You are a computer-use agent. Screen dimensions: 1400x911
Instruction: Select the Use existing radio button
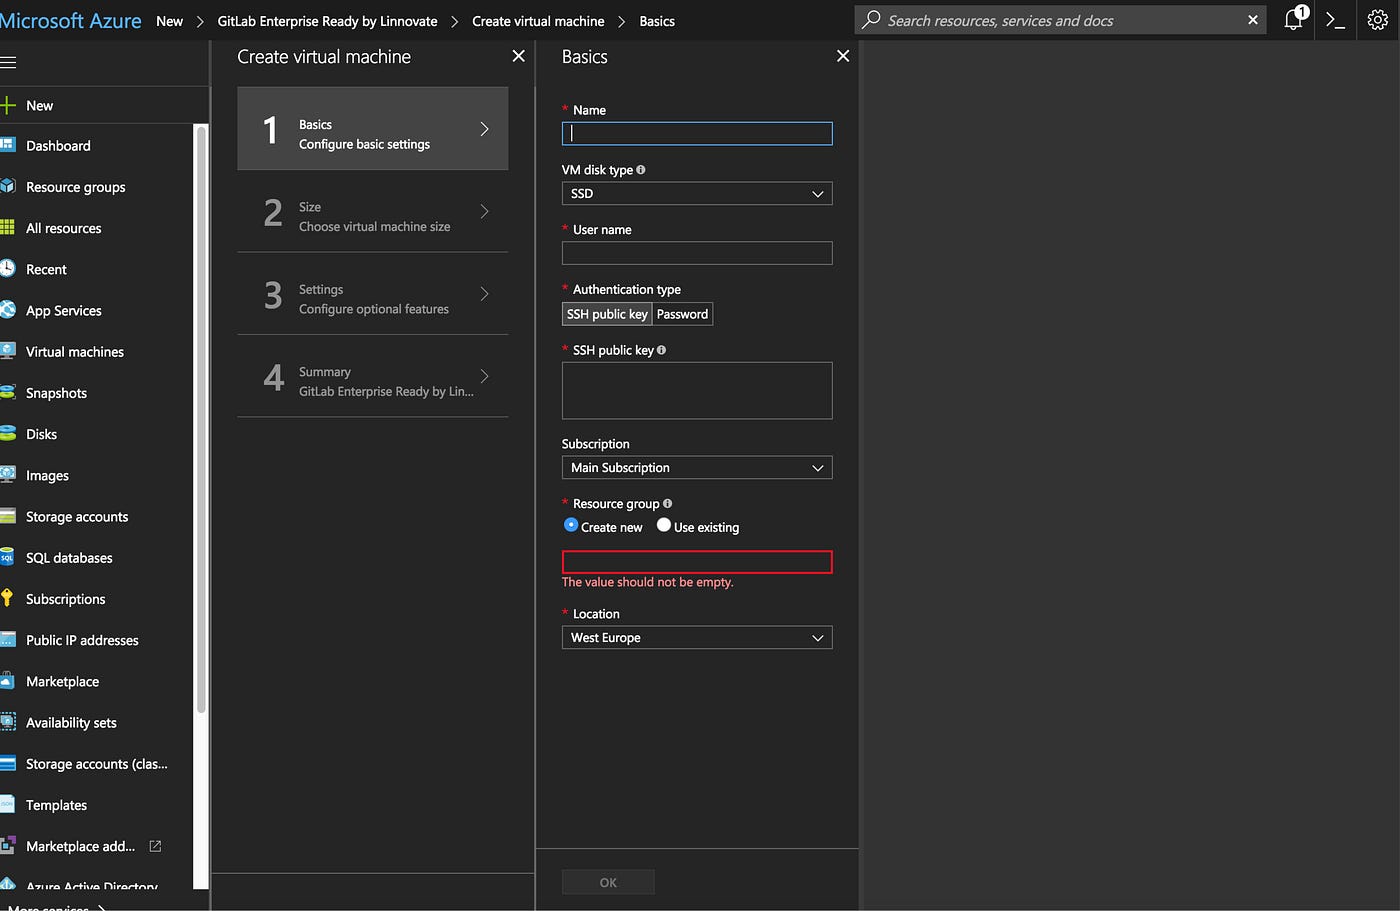click(663, 525)
